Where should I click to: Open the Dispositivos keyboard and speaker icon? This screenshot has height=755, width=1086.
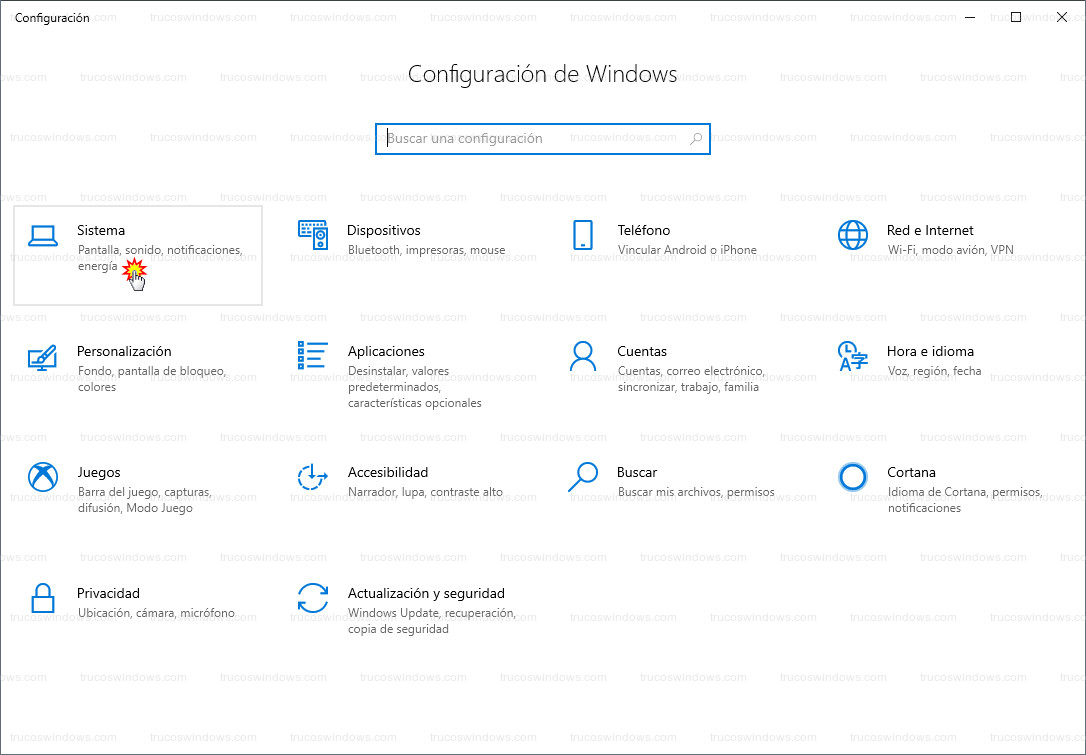click(x=313, y=236)
